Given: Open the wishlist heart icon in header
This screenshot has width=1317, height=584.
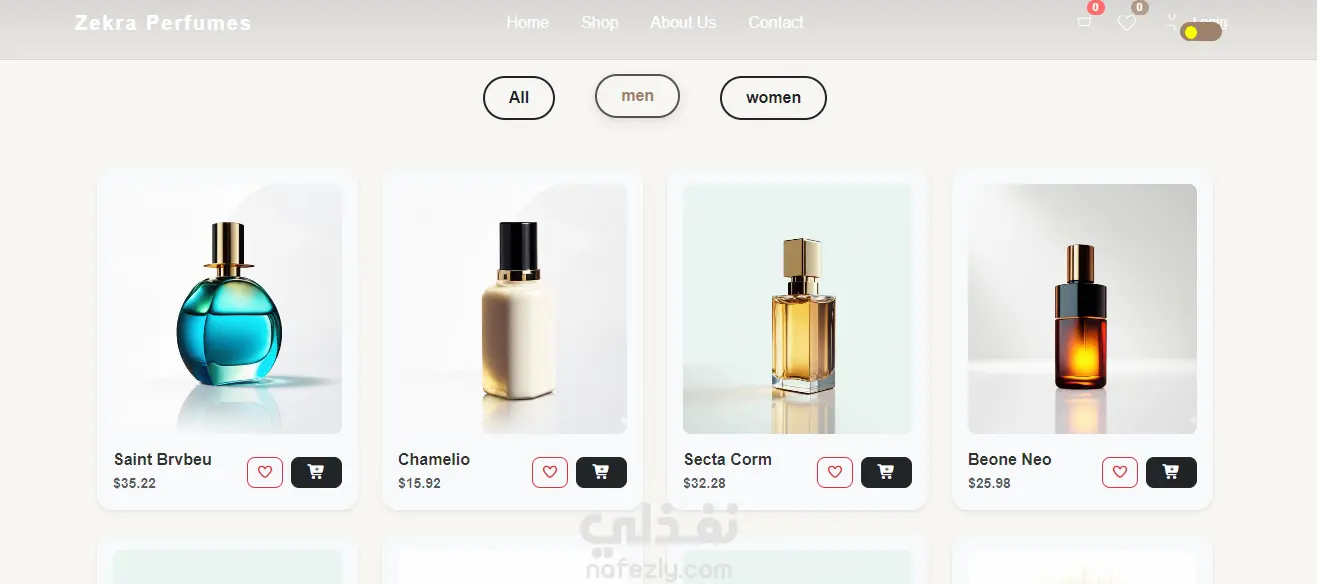Looking at the screenshot, I should tap(1127, 23).
